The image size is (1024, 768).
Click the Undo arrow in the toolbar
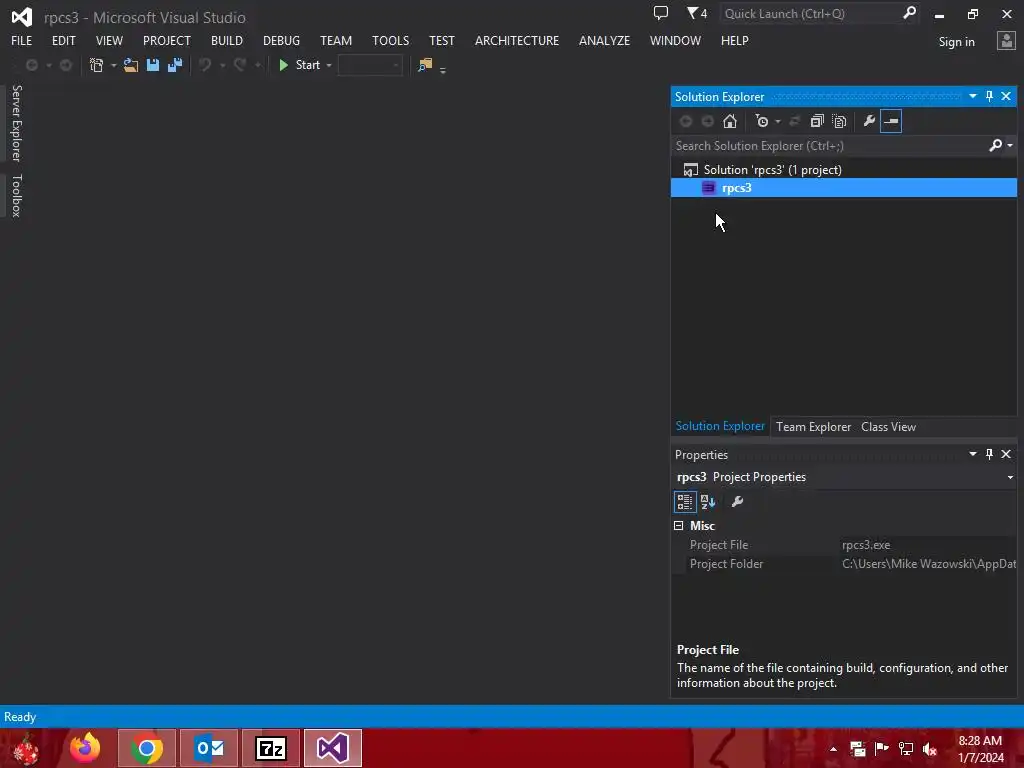click(205, 65)
